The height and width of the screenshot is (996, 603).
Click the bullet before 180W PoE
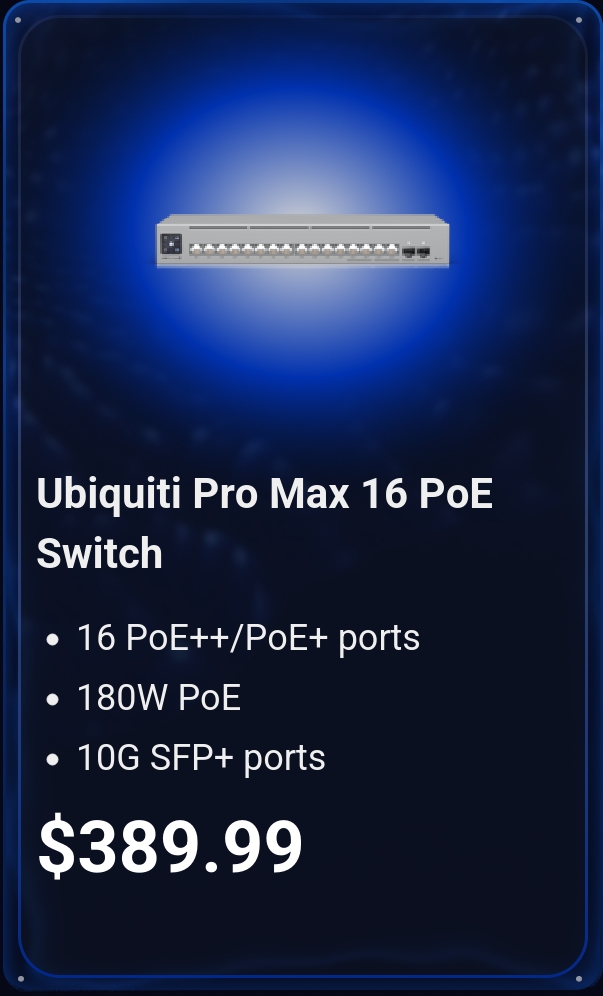pos(53,700)
